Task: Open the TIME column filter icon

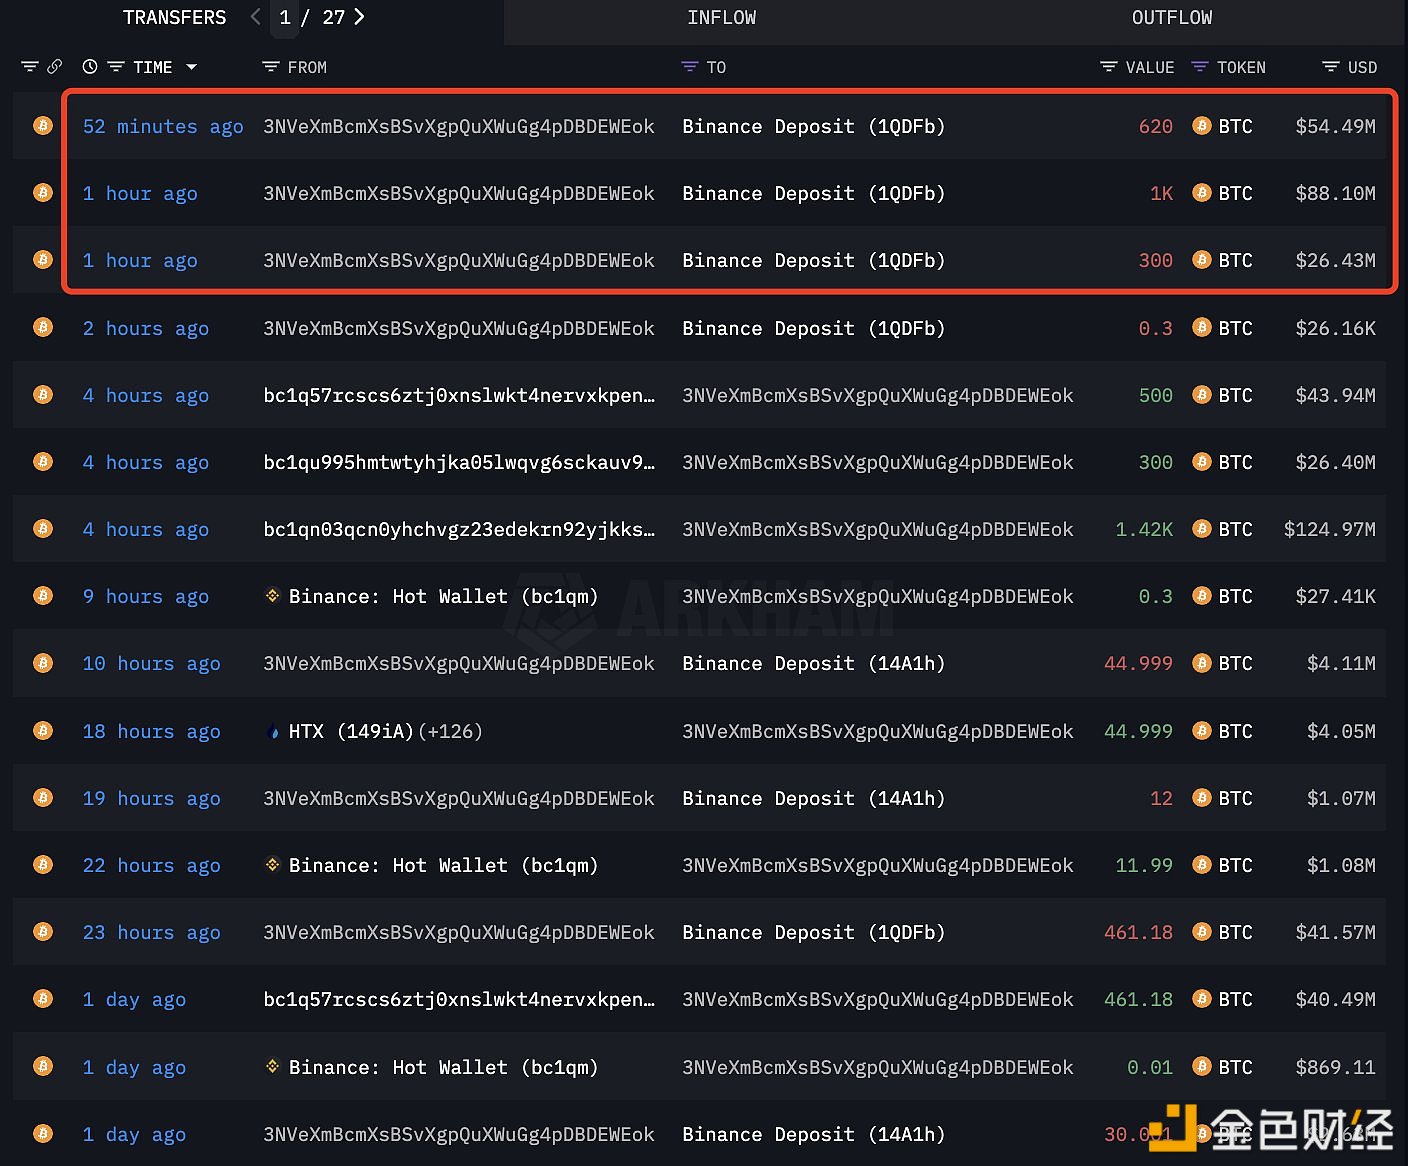Action: (116, 67)
